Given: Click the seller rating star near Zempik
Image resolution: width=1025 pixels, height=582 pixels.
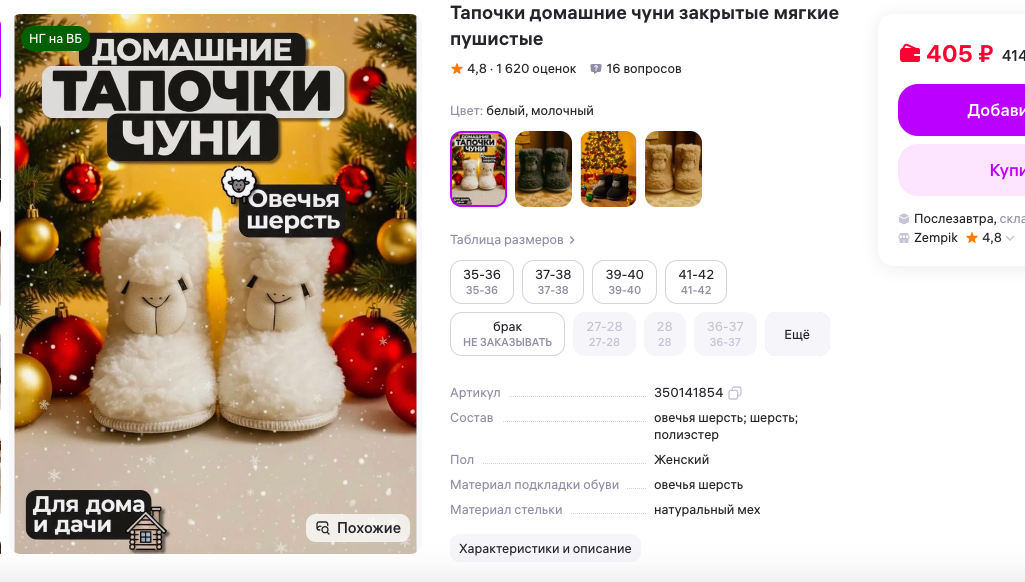Looking at the screenshot, I should (972, 237).
